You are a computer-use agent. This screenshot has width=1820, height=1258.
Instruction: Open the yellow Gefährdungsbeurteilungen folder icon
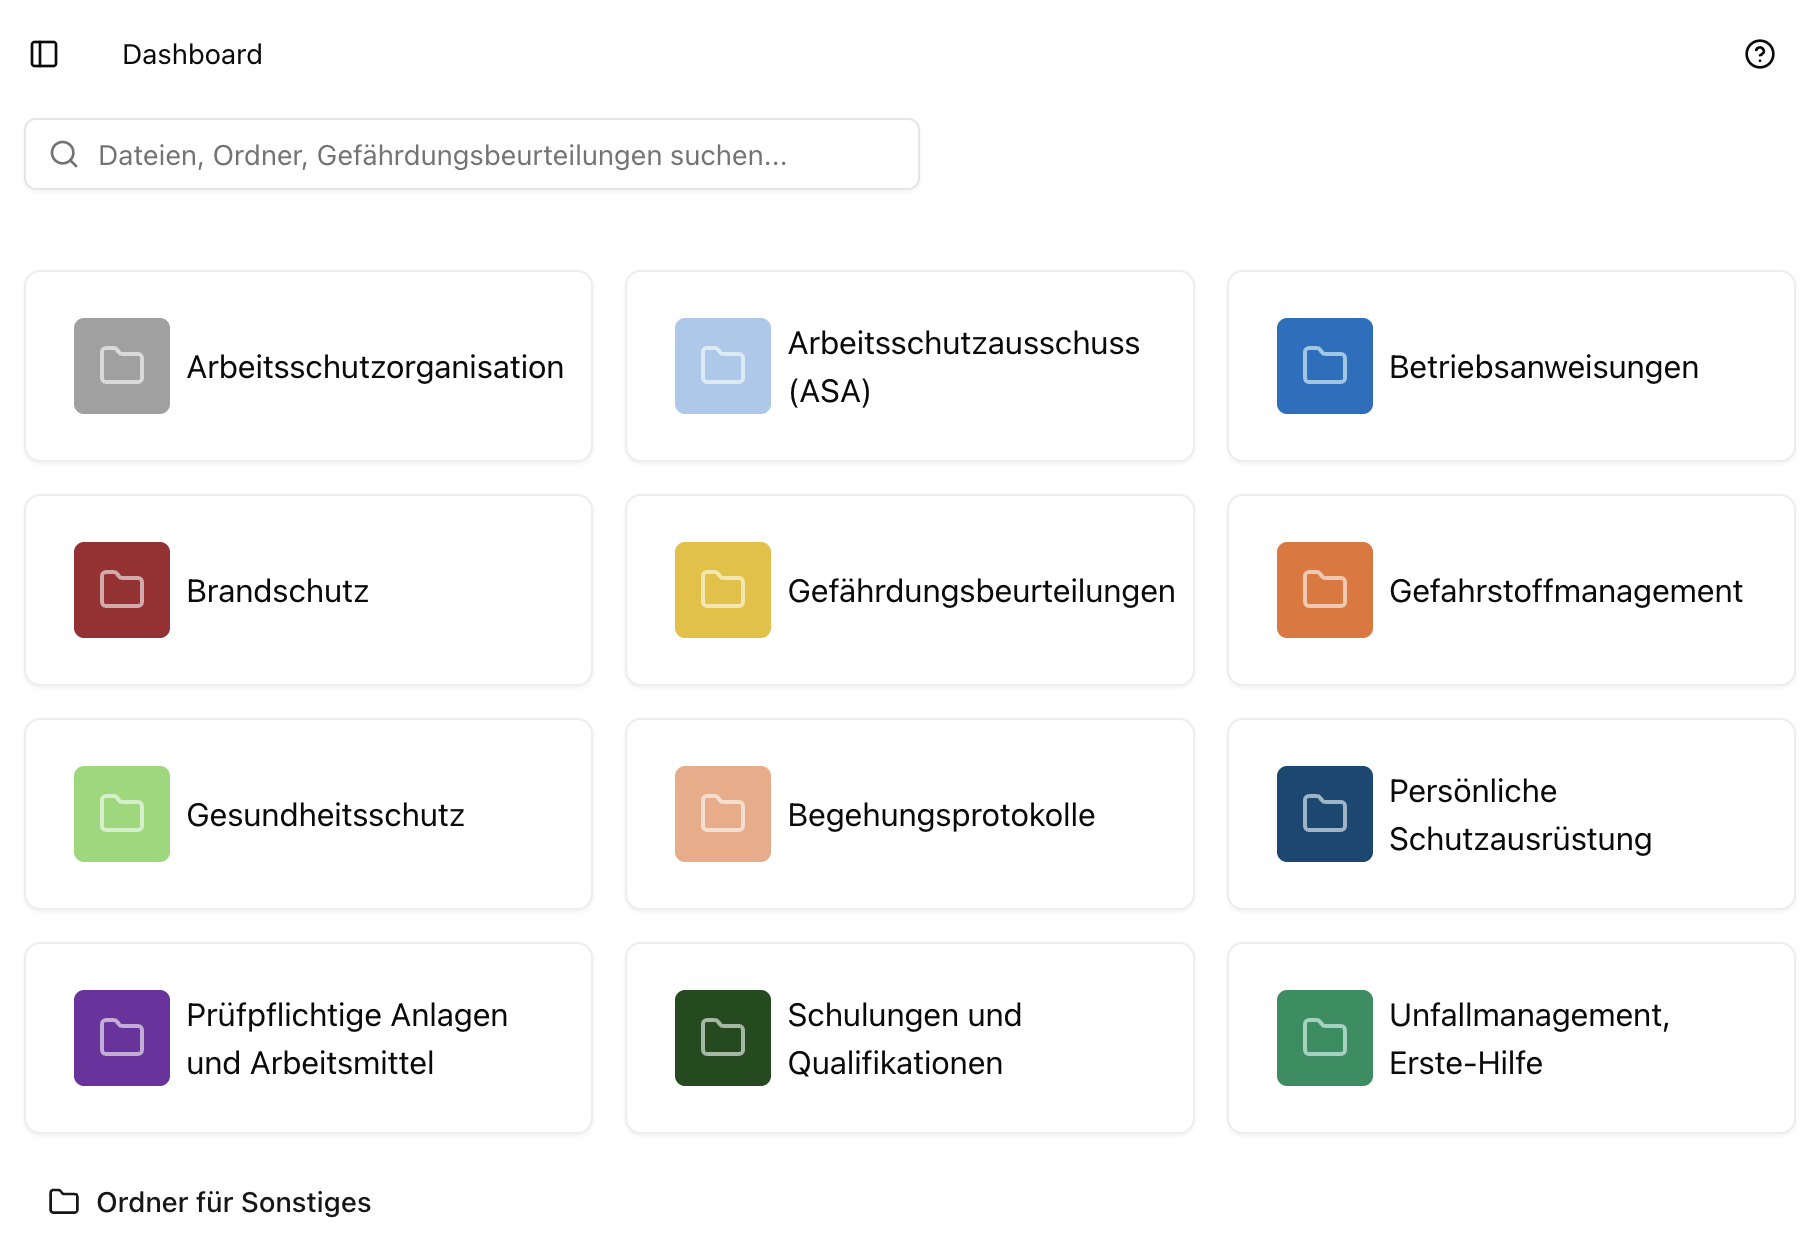722,590
